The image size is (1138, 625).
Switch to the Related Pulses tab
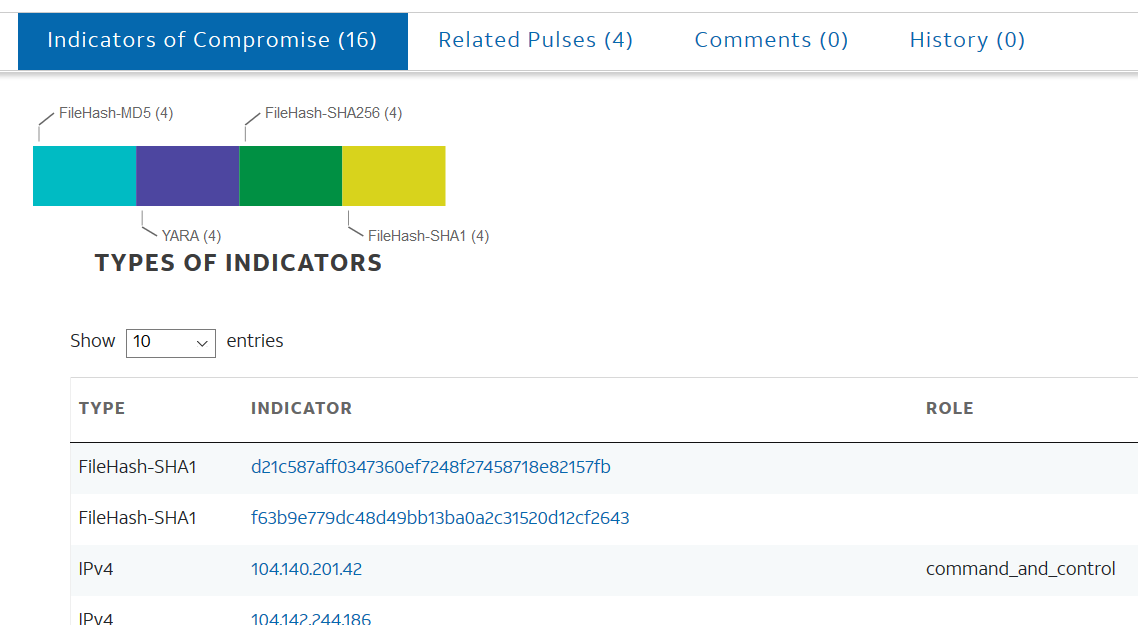click(x=535, y=40)
